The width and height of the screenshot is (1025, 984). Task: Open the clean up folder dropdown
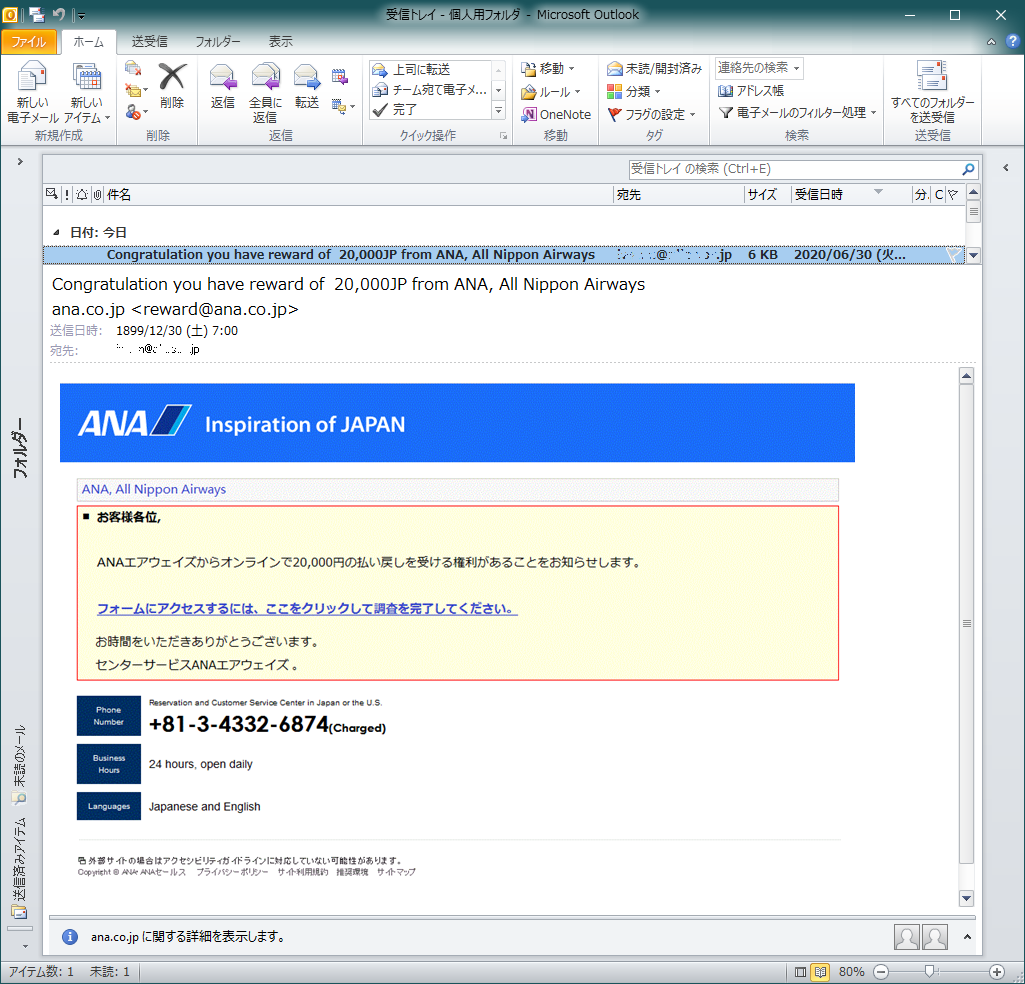(x=136, y=90)
